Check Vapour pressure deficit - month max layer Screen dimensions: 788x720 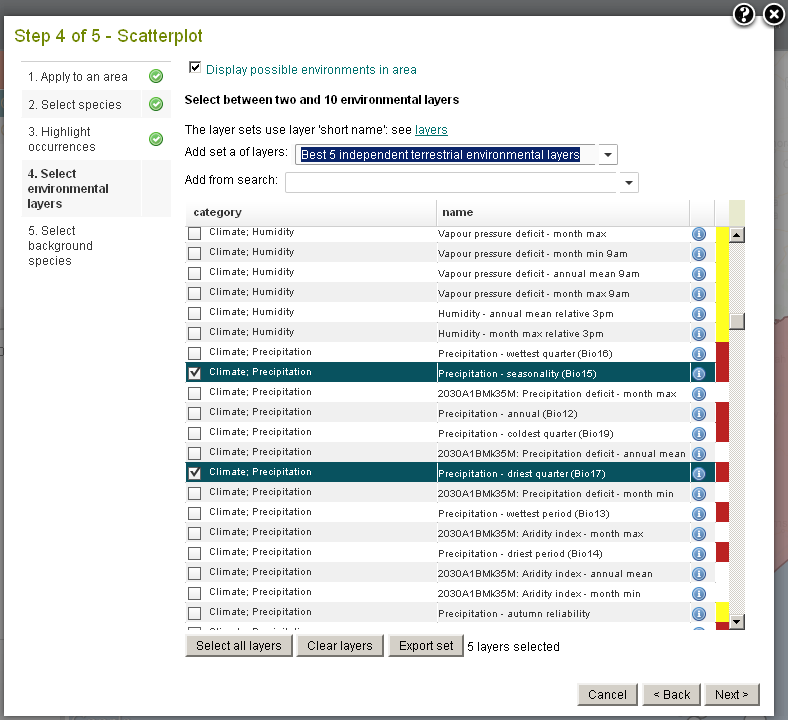pyautogui.click(x=194, y=234)
